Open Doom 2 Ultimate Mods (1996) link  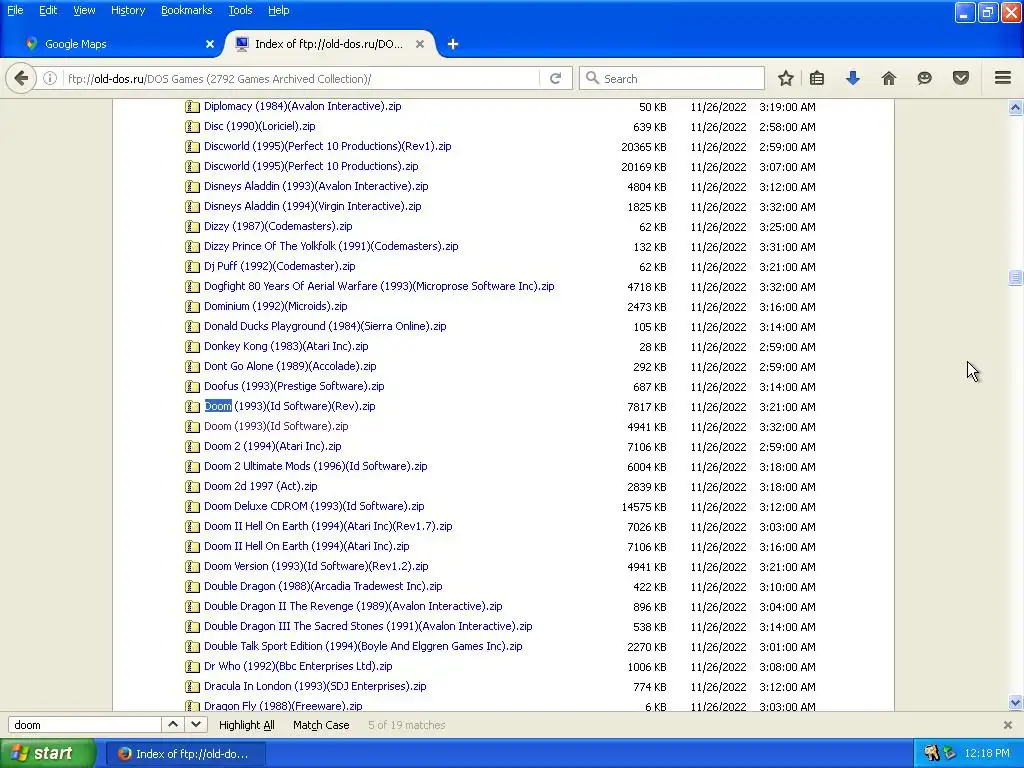pyautogui.click(x=315, y=466)
